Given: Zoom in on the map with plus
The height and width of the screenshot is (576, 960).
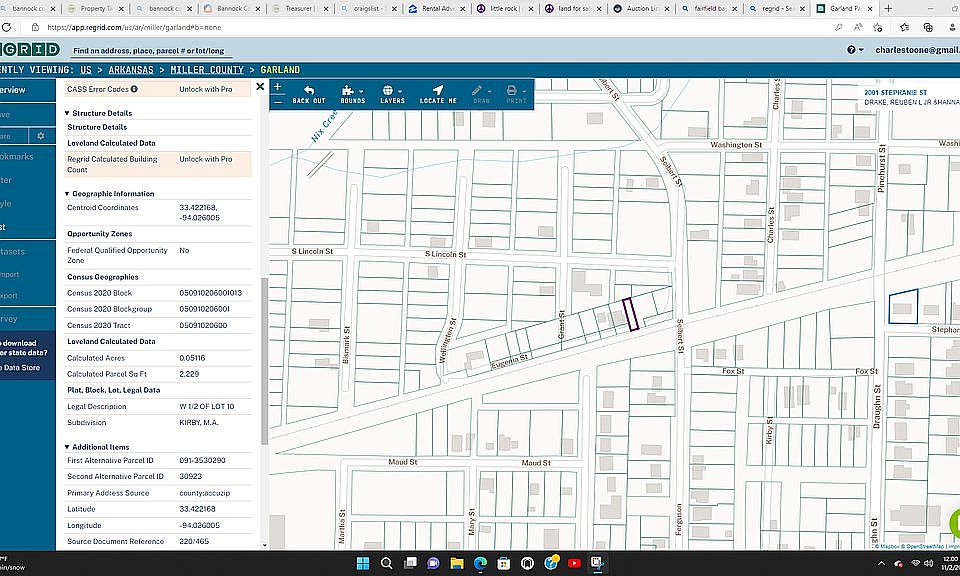Looking at the screenshot, I should tap(278, 87).
